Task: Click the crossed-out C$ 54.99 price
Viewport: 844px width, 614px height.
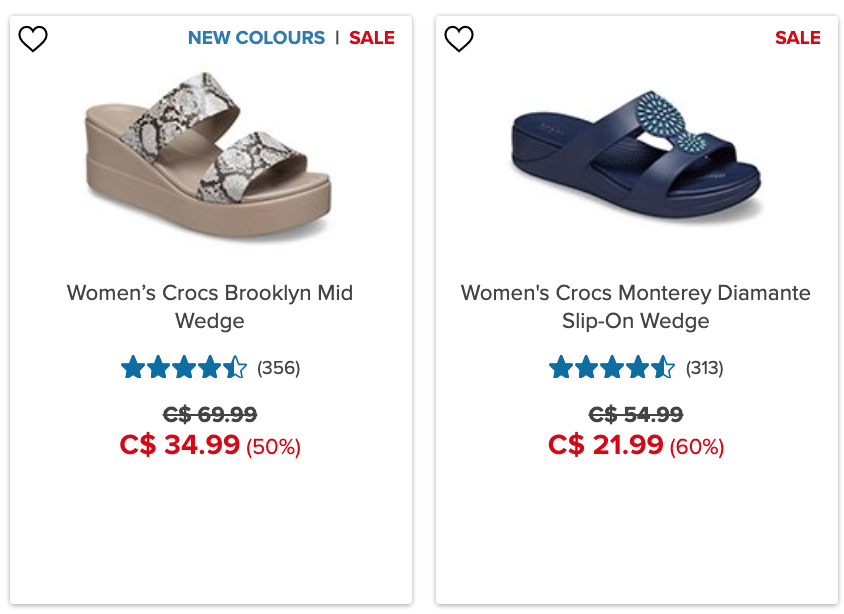Action: 636,414
